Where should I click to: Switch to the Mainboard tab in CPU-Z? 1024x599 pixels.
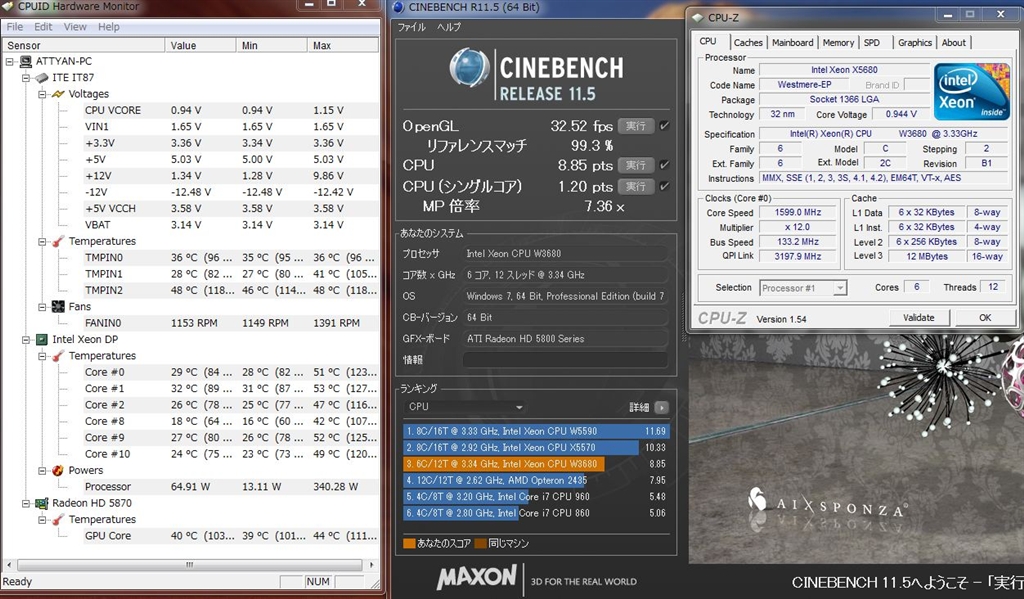792,43
